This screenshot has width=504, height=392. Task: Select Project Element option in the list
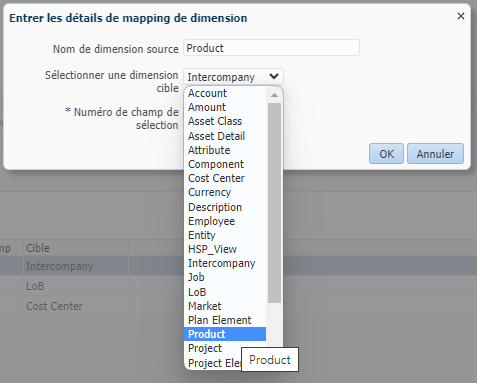tap(214, 363)
